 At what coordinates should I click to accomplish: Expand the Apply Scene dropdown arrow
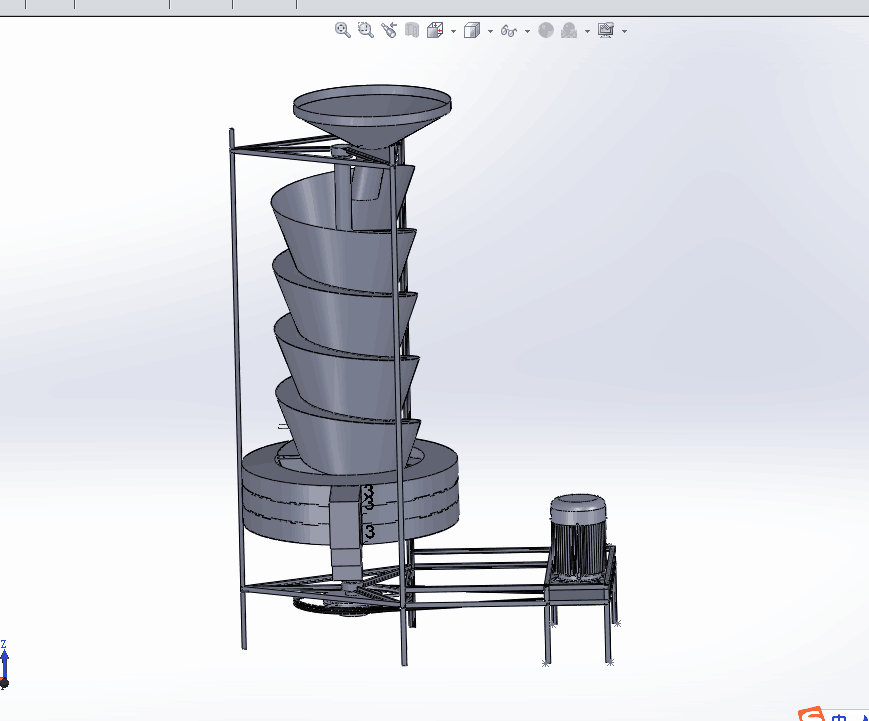[x=587, y=31]
